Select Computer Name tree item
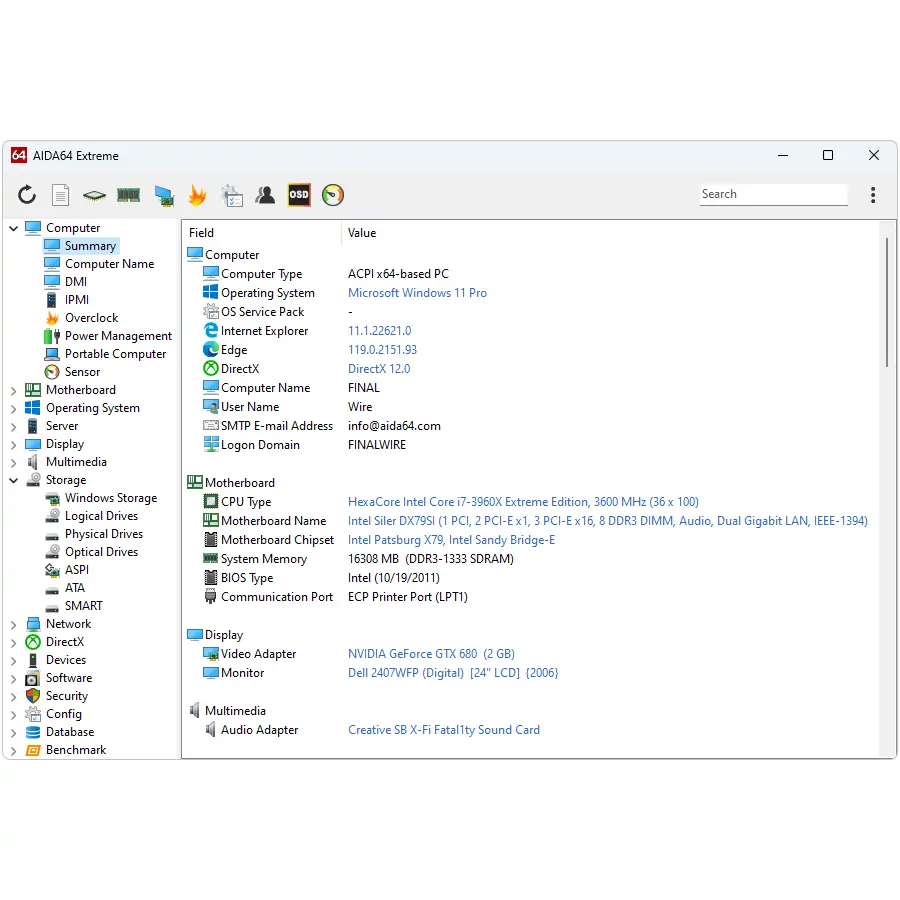Image resolution: width=900 pixels, height=900 pixels. tap(99, 263)
